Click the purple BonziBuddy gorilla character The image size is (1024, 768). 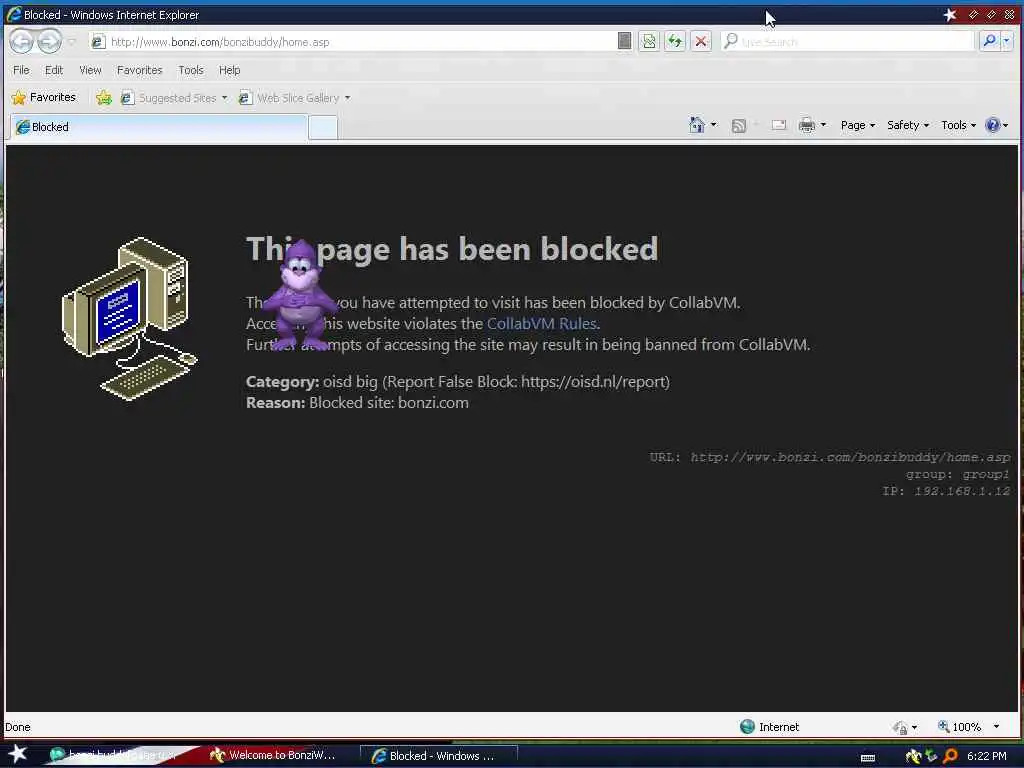point(299,295)
